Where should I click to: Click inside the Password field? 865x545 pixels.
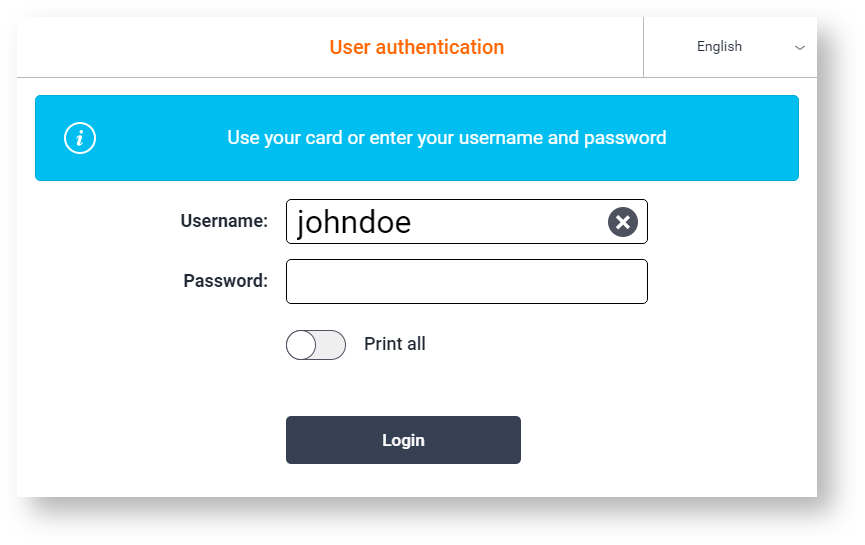[x=466, y=282]
